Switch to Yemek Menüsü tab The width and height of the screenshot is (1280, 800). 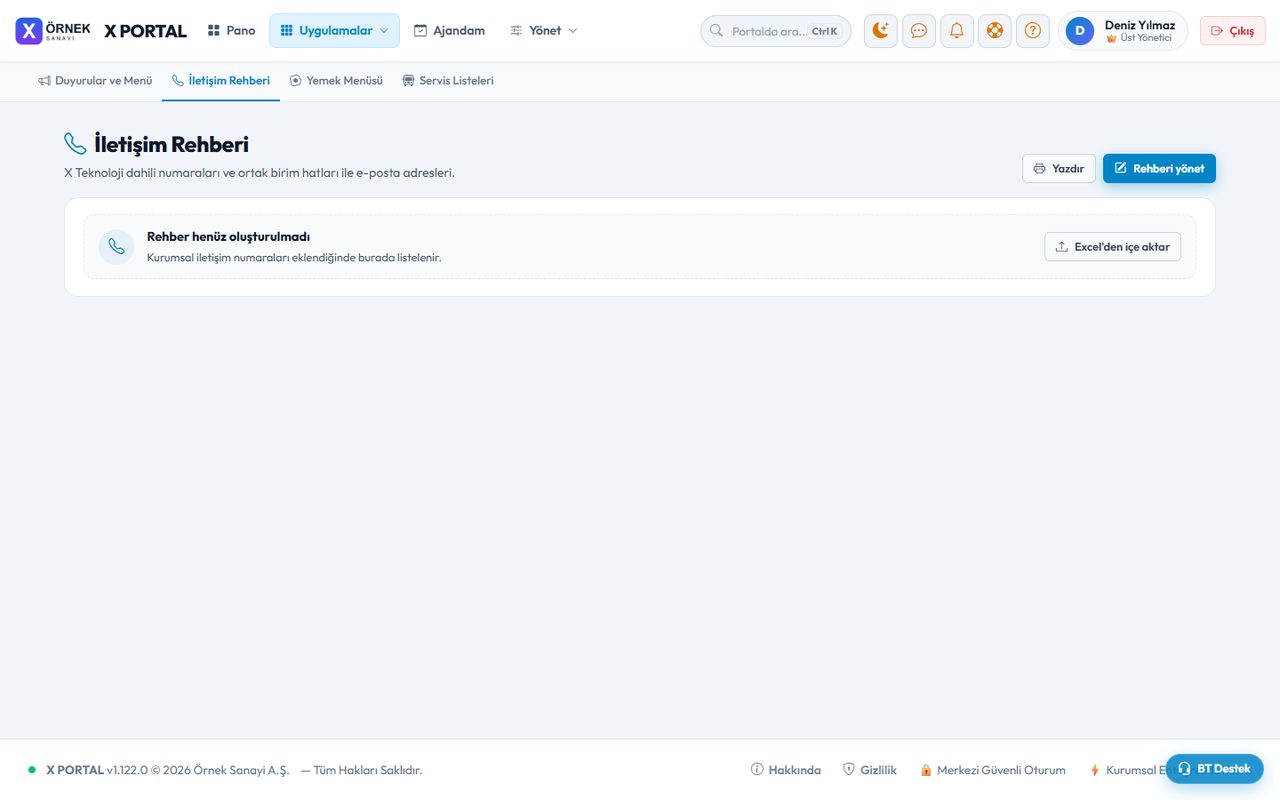[x=336, y=81]
